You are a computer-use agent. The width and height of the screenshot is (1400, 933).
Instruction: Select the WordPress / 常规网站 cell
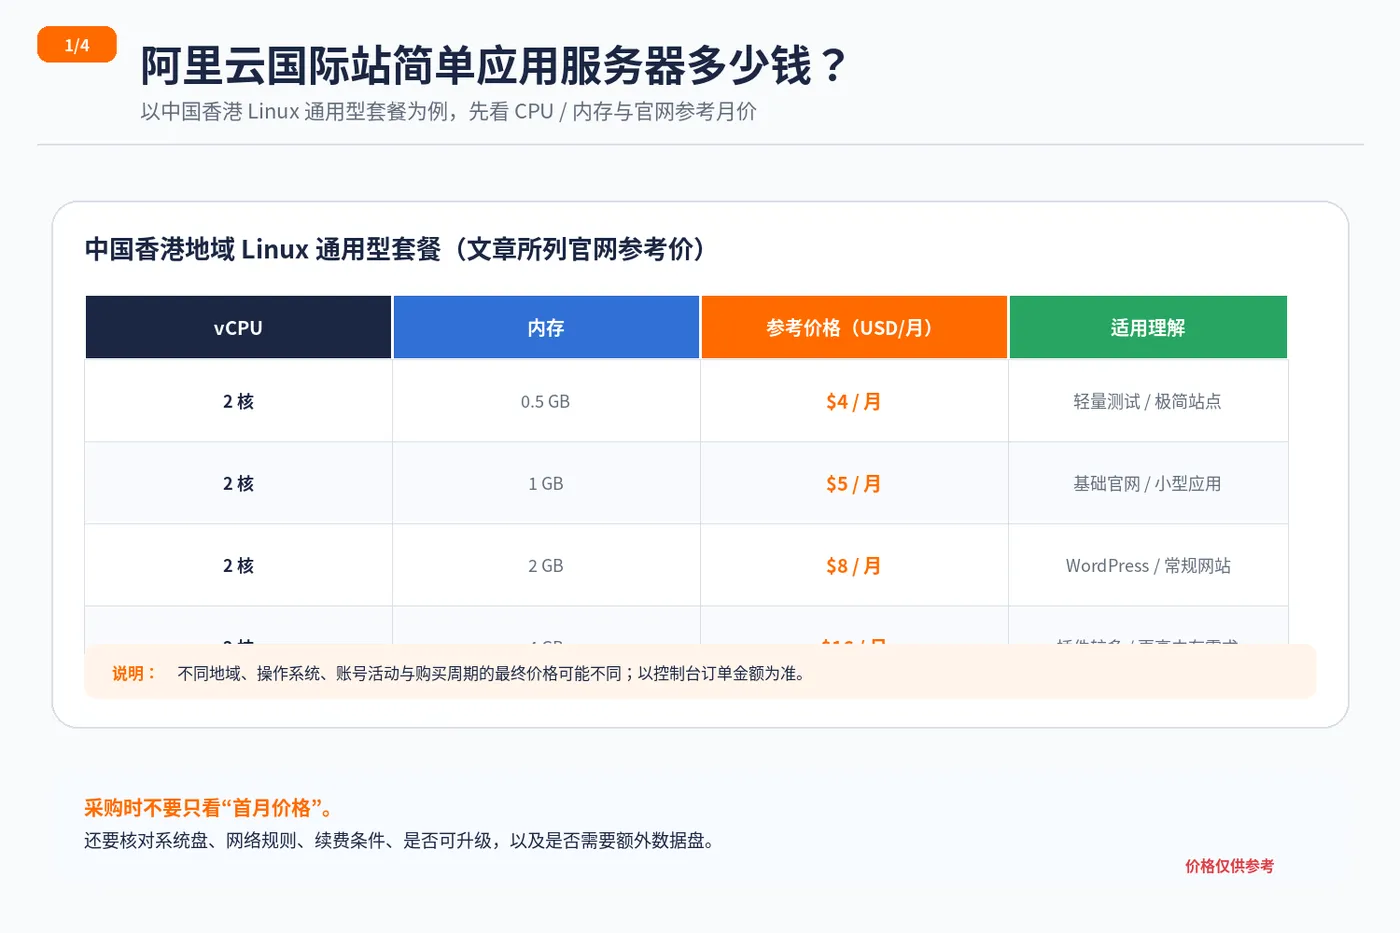point(1148,565)
